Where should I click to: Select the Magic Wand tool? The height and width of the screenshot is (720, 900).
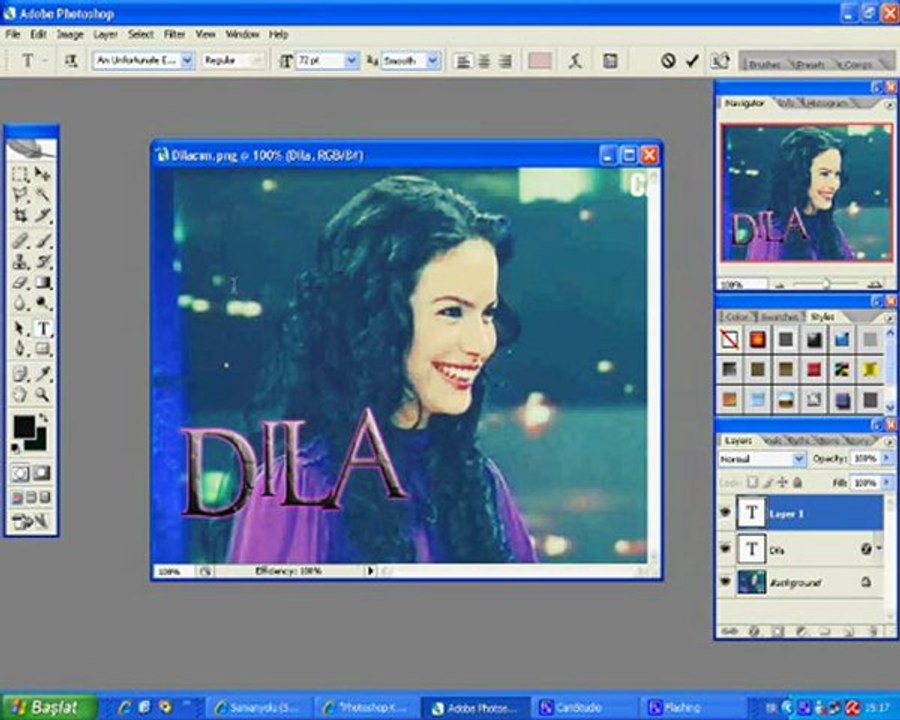pyautogui.click(x=42, y=195)
